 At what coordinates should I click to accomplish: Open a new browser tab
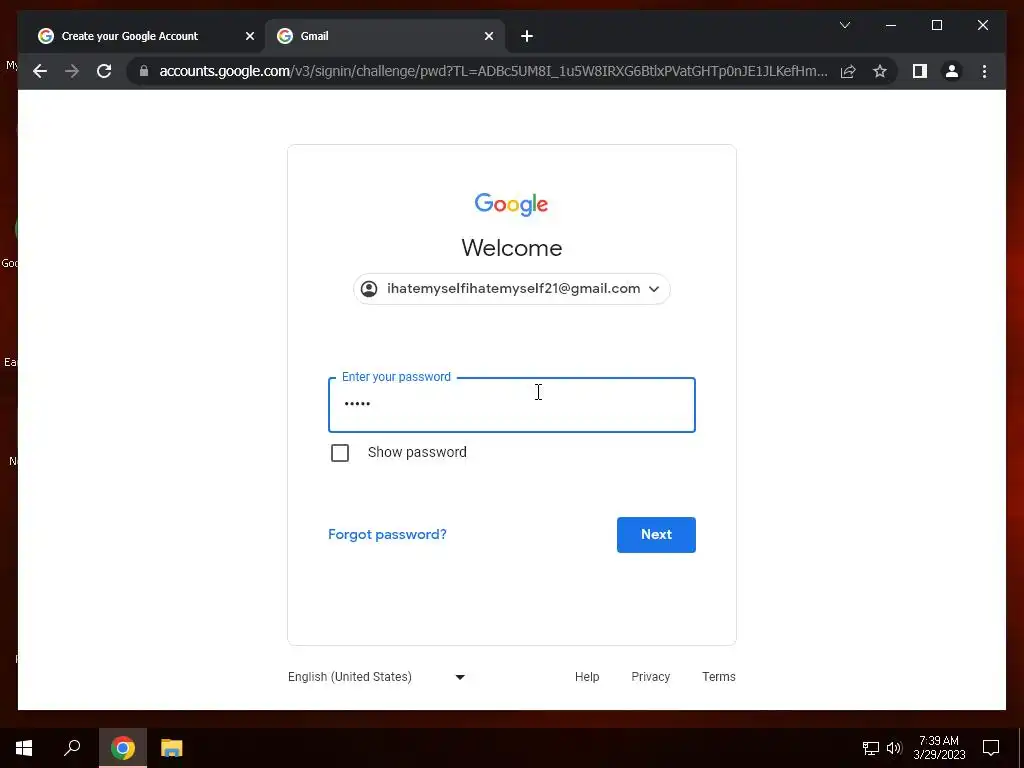[x=527, y=36]
